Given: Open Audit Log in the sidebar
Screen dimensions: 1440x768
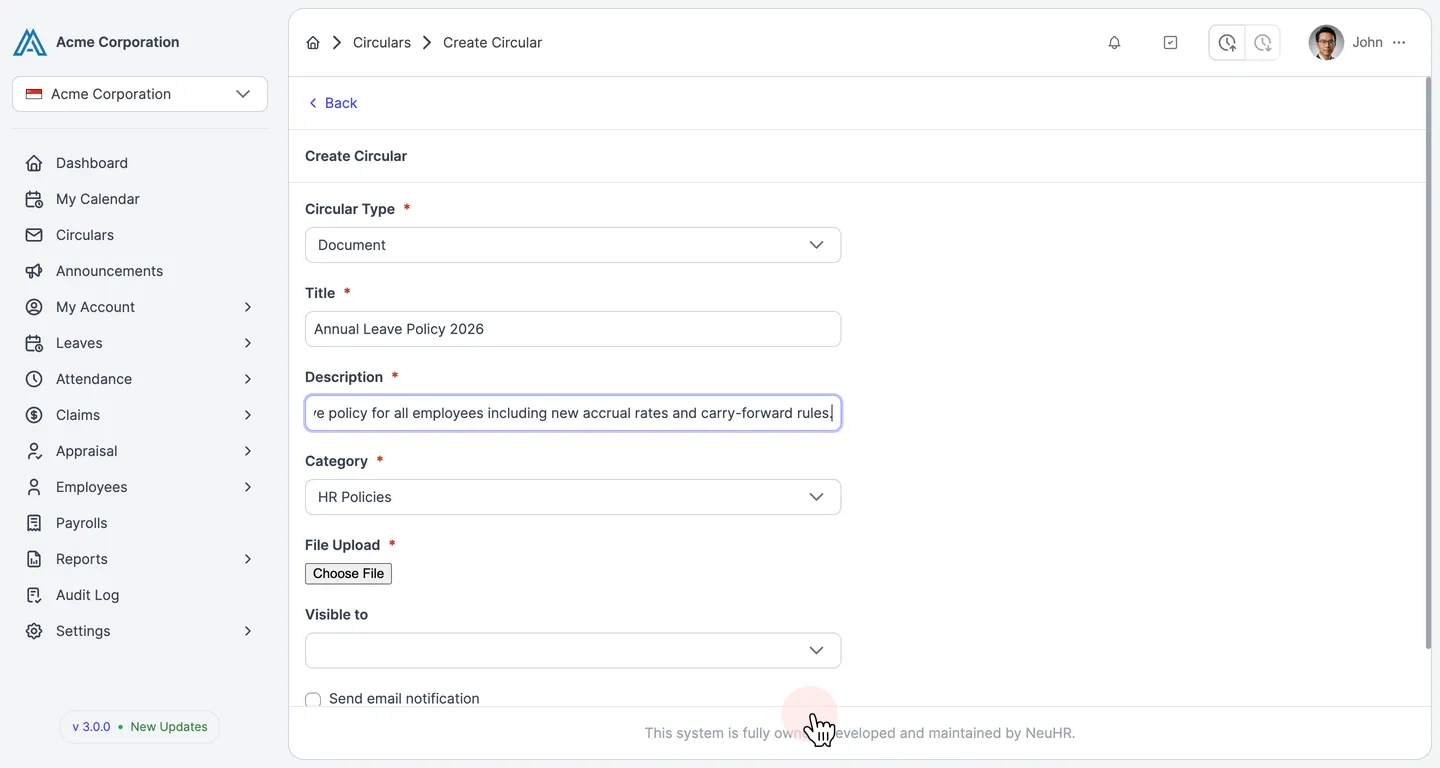Looking at the screenshot, I should point(140,595).
